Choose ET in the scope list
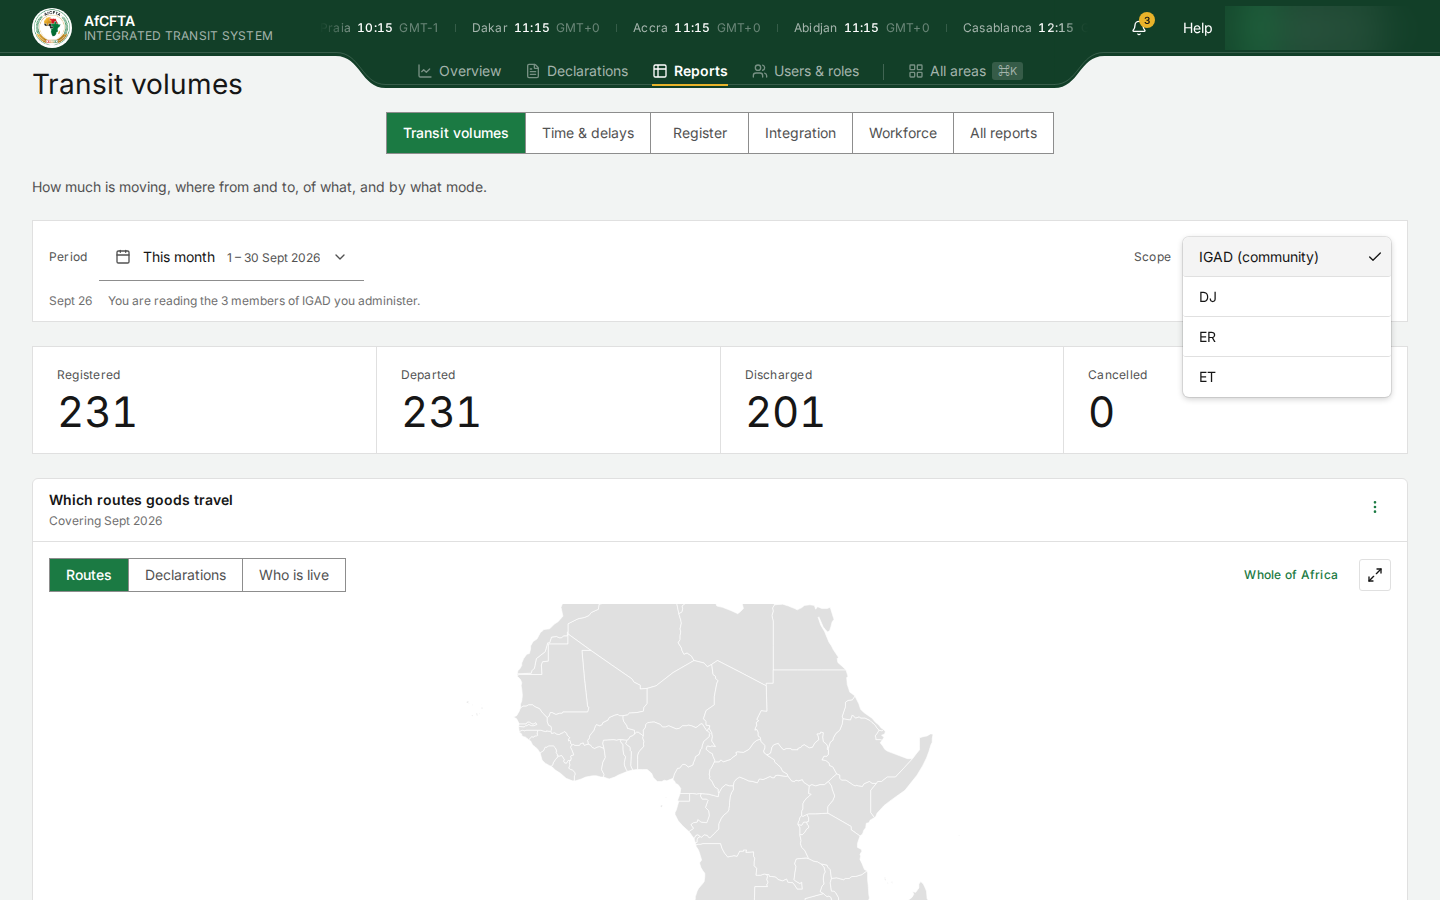The height and width of the screenshot is (900, 1440). tap(1287, 377)
